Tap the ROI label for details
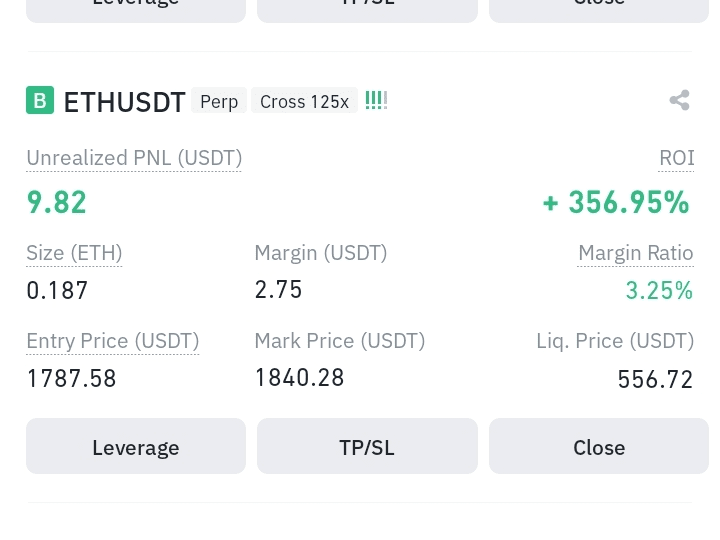This screenshot has width=720, height=540. tap(676, 158)
